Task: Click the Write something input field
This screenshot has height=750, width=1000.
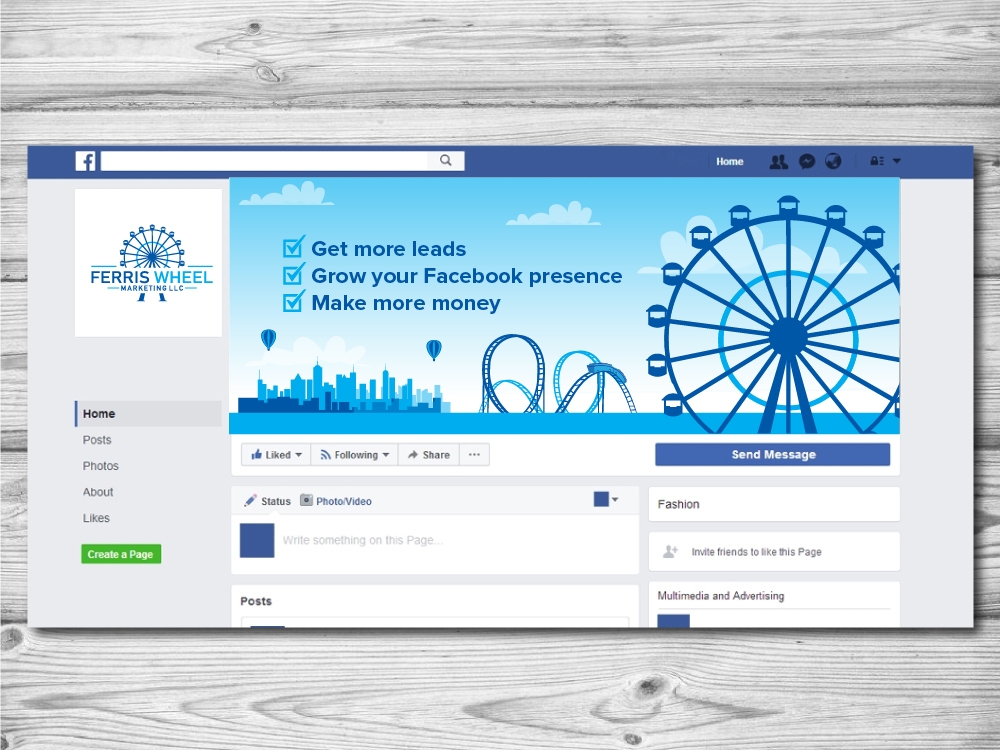Action: point(400,540)
